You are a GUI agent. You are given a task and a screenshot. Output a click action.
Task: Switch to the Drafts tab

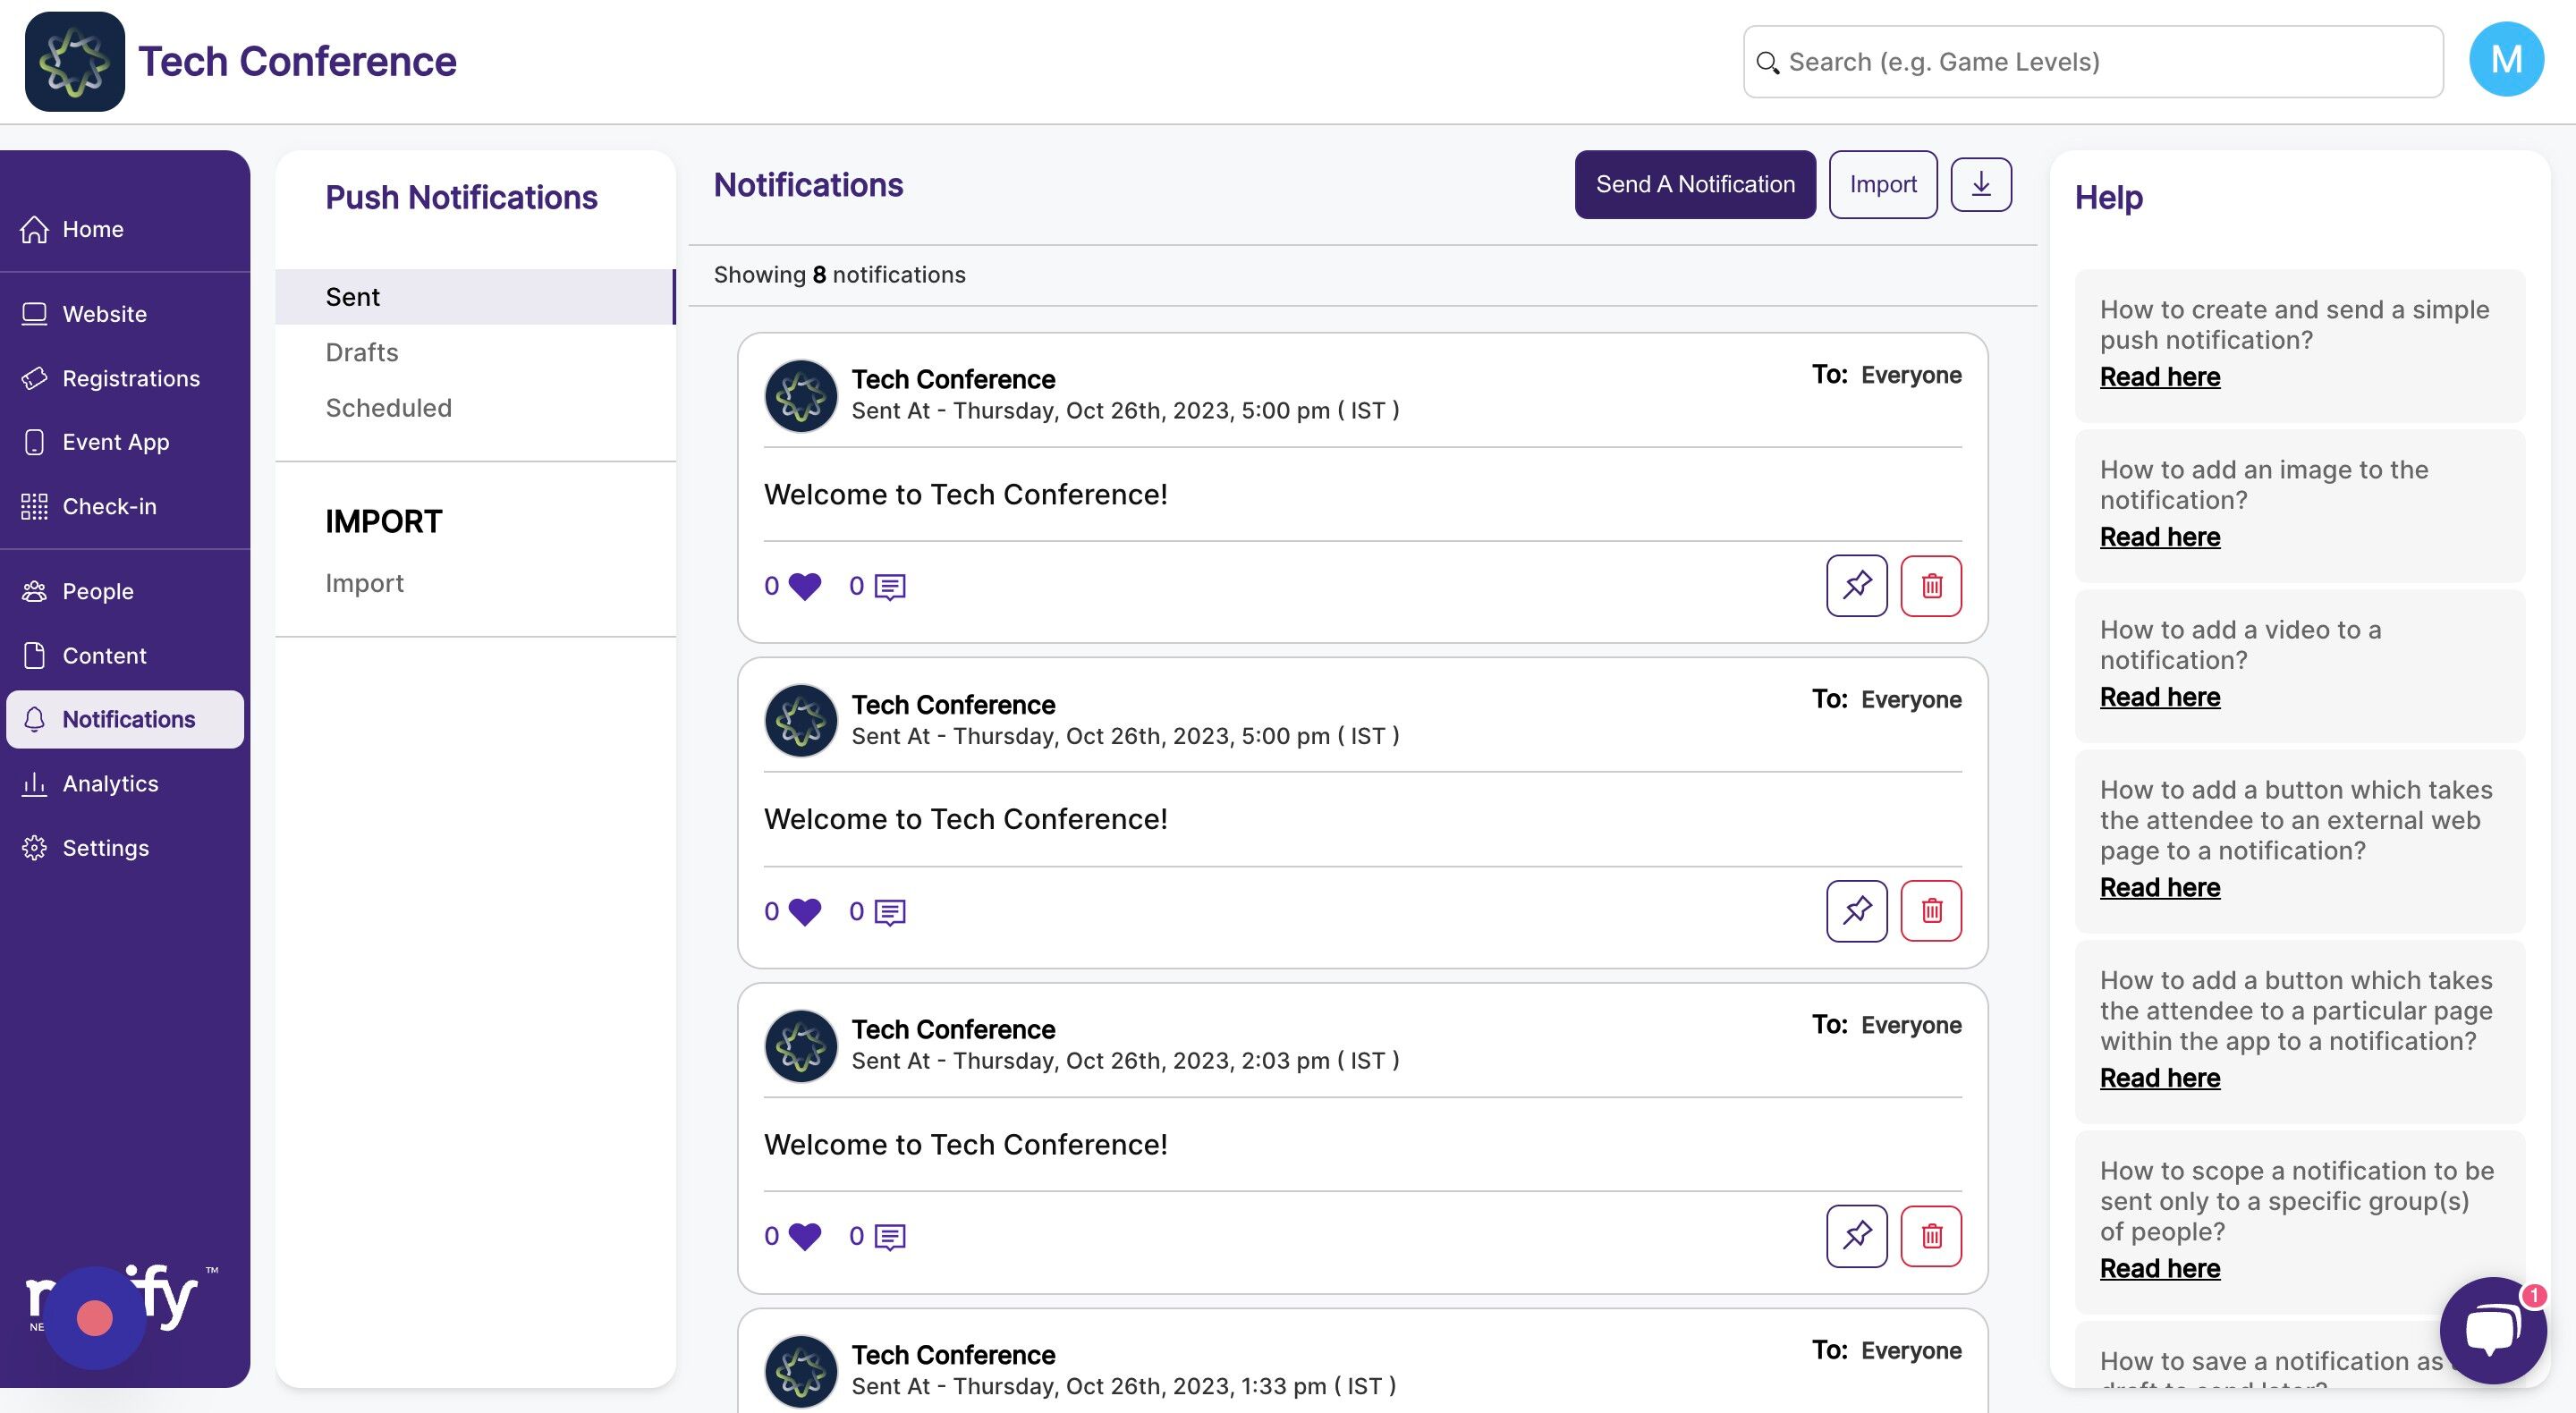pos(361,352)
